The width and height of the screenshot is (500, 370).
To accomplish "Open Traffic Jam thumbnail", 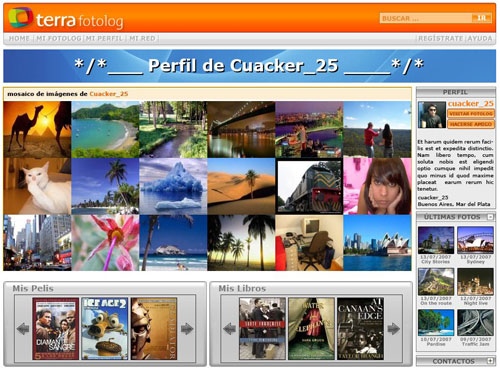I will pyautogui.click(x=475, y=323).
